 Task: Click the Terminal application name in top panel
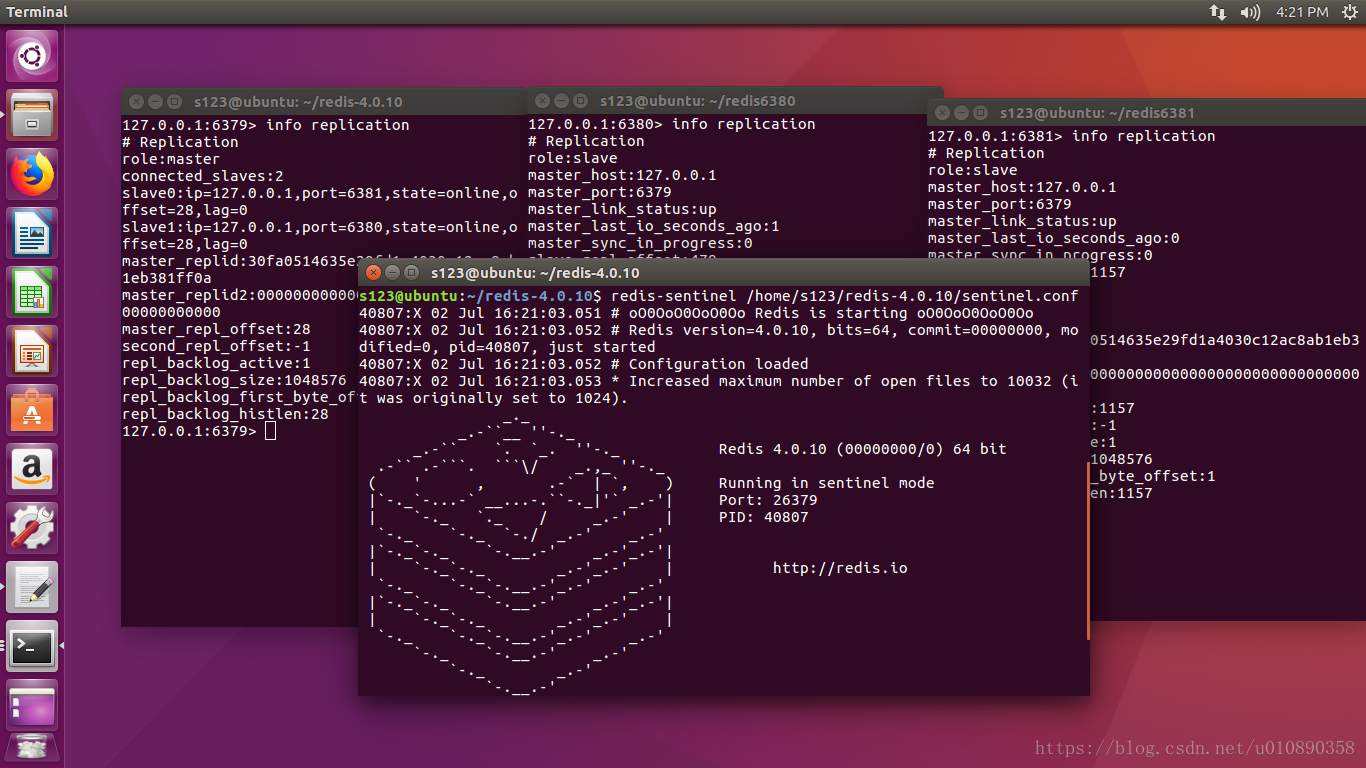38,12
